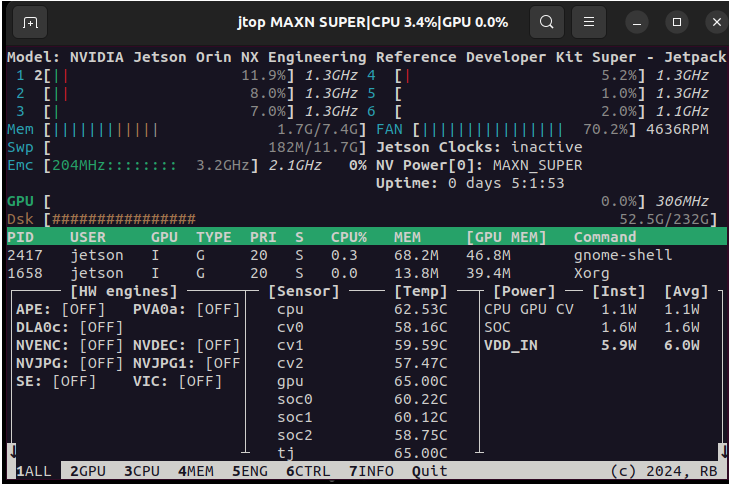The width and height of the screenshot is (736, 491).
Task: Open the 6CTRL control page
Action: point(307,470)
